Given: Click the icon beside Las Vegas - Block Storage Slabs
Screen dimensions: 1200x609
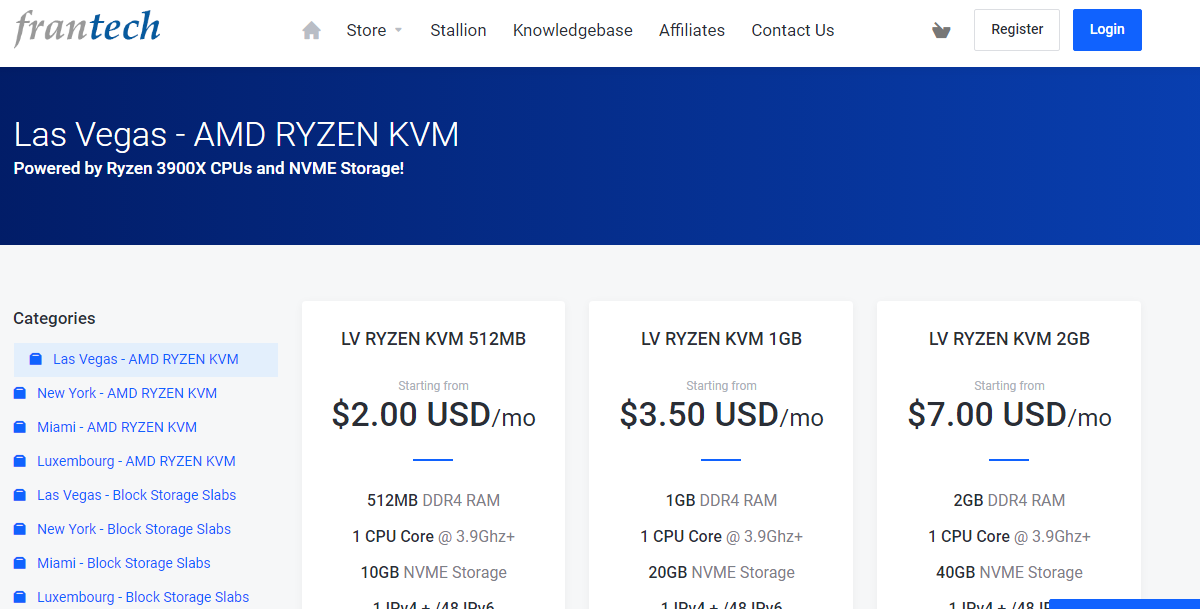Looking at the screenshot, I should point(20,495).
